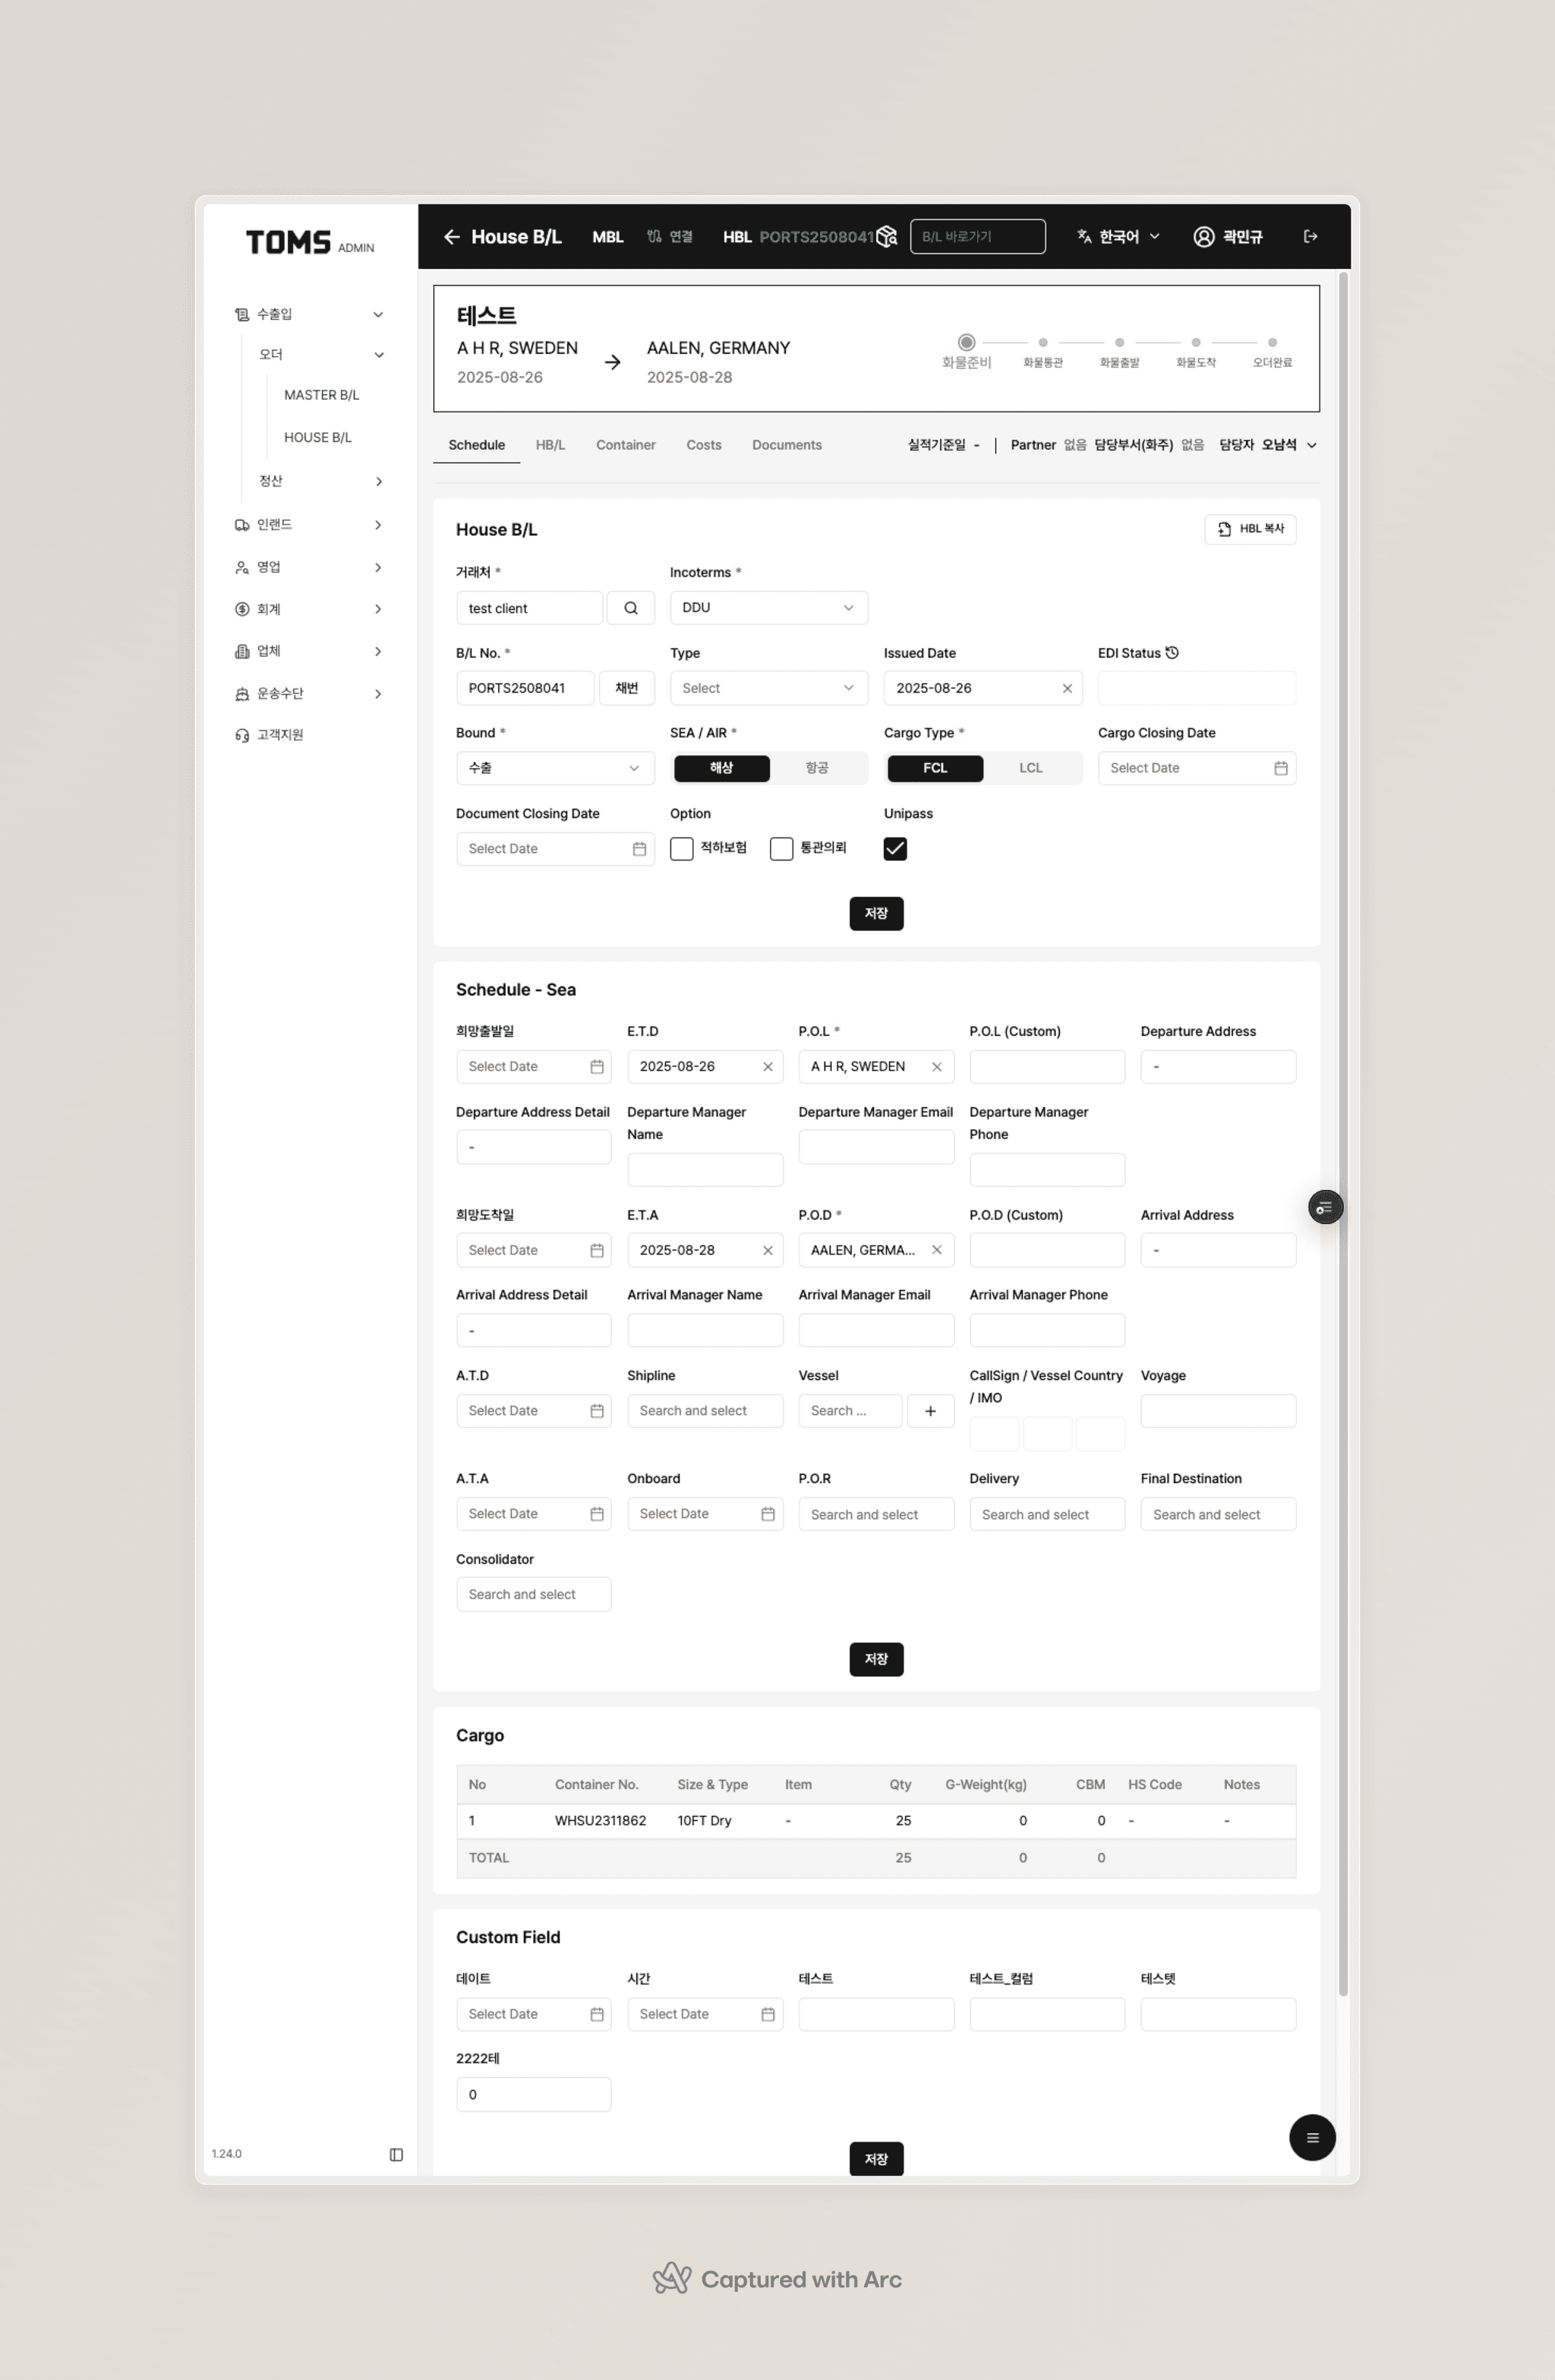Check the 통관의뢰 option checkbox
Image resolution: width=1555 pixels, height=2380 pixels.
pos(782,849)
